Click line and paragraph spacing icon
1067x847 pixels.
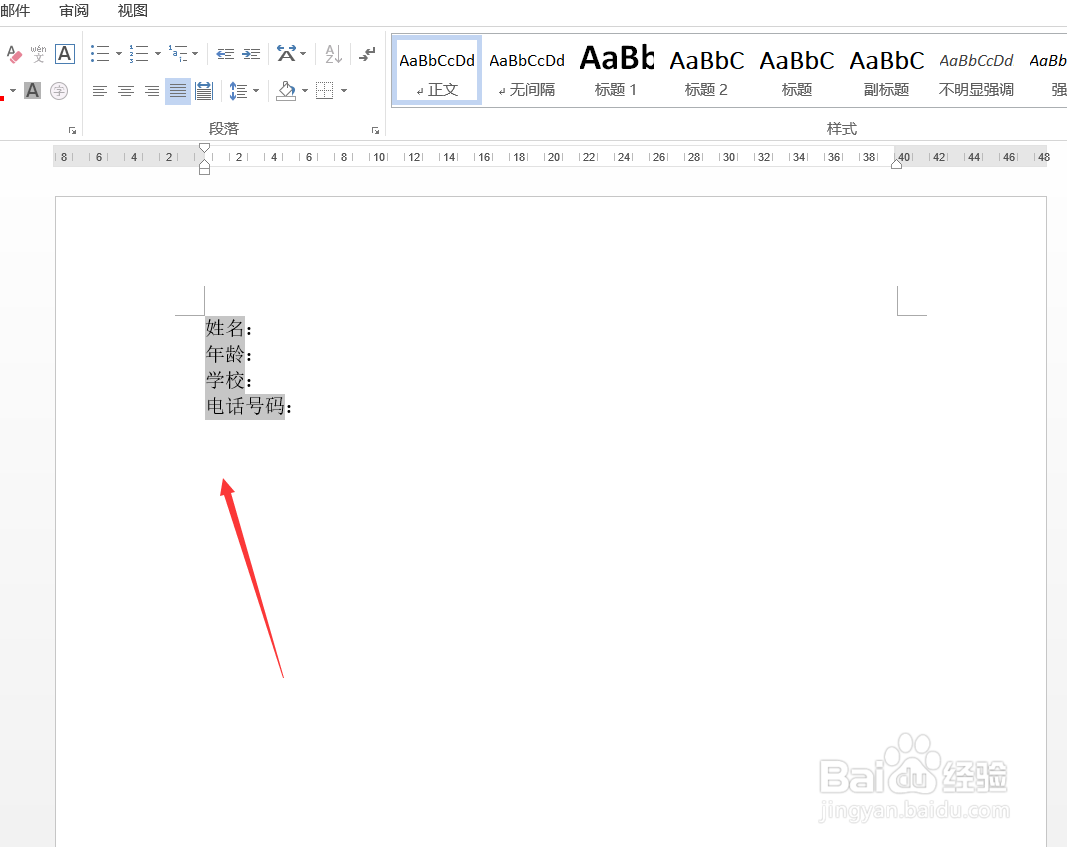238,90
